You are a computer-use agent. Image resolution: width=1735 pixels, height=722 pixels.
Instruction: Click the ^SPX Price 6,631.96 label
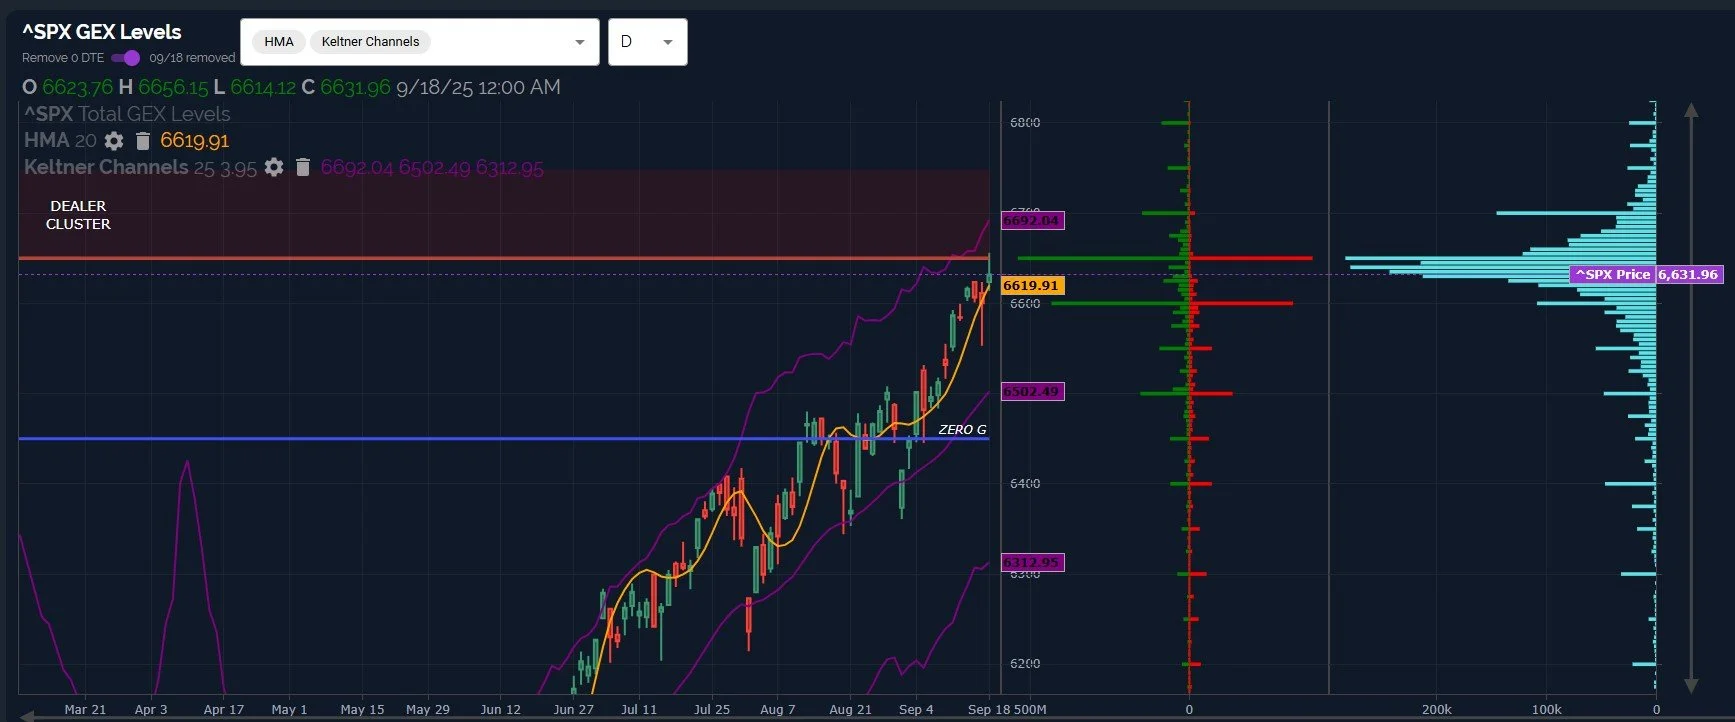tap(1646, 274)
